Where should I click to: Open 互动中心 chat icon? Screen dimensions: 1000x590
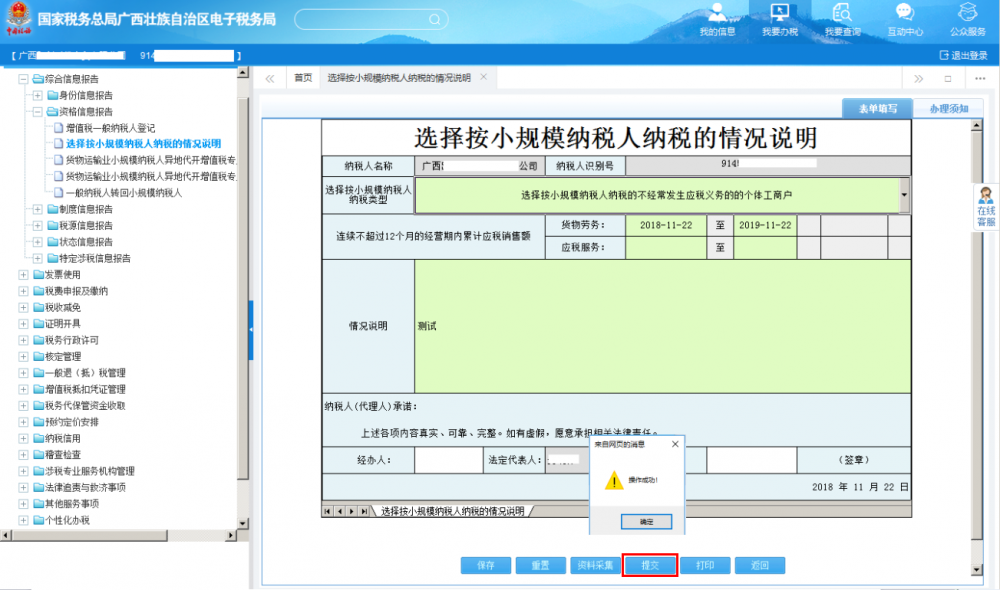(904, 13)
